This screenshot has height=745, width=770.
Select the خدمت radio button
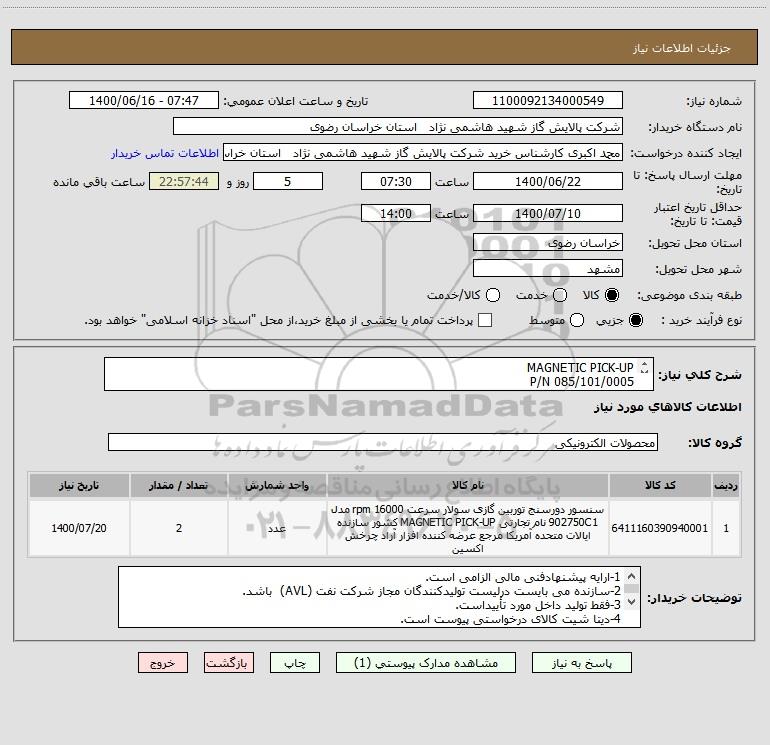[x=560, y=295]
